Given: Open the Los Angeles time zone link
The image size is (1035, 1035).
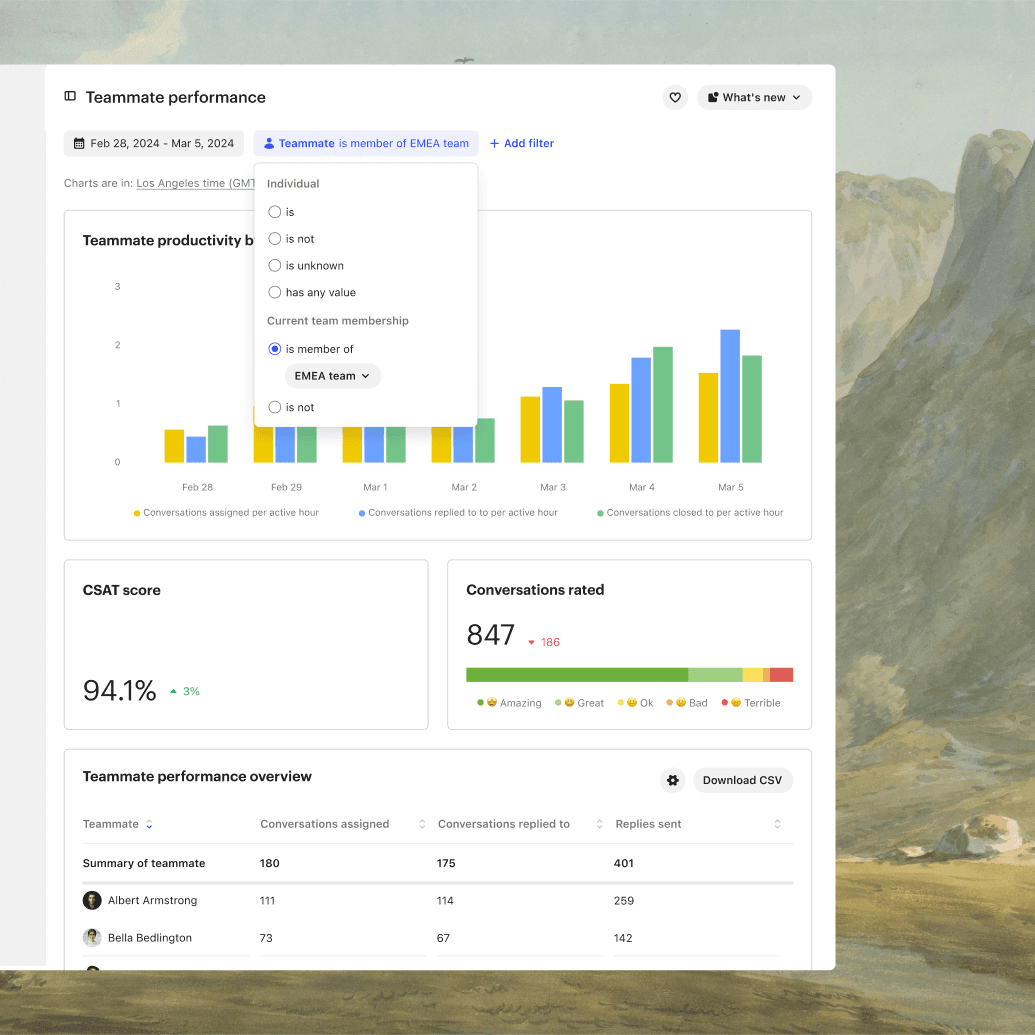Looking at the screenshot, I should (x=195, y=183).
